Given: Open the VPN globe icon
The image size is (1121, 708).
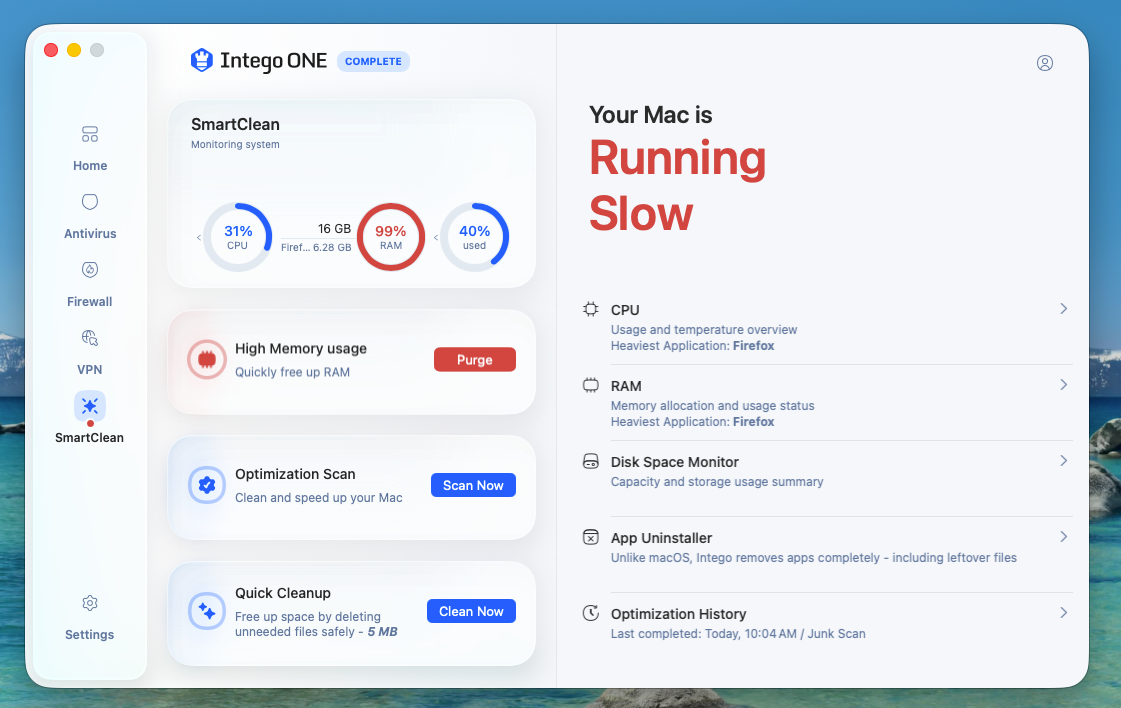Looking at the screenshot, I should [89, 338].
